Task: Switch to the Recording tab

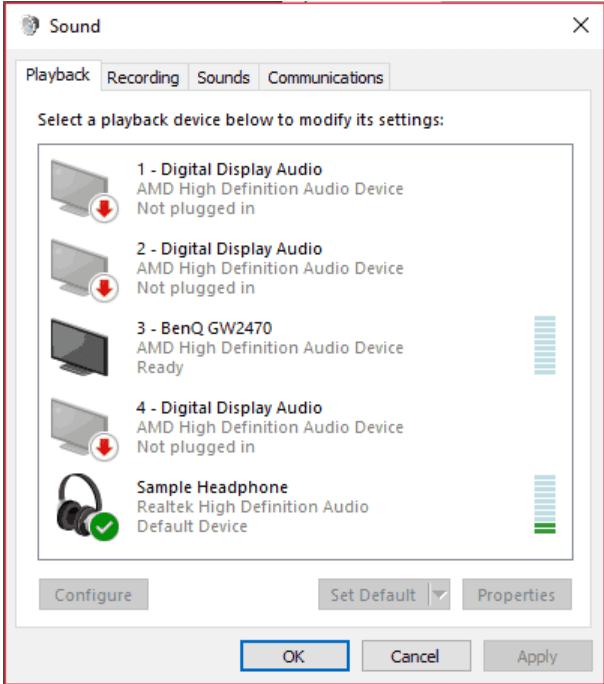Action: coord(143,77)
